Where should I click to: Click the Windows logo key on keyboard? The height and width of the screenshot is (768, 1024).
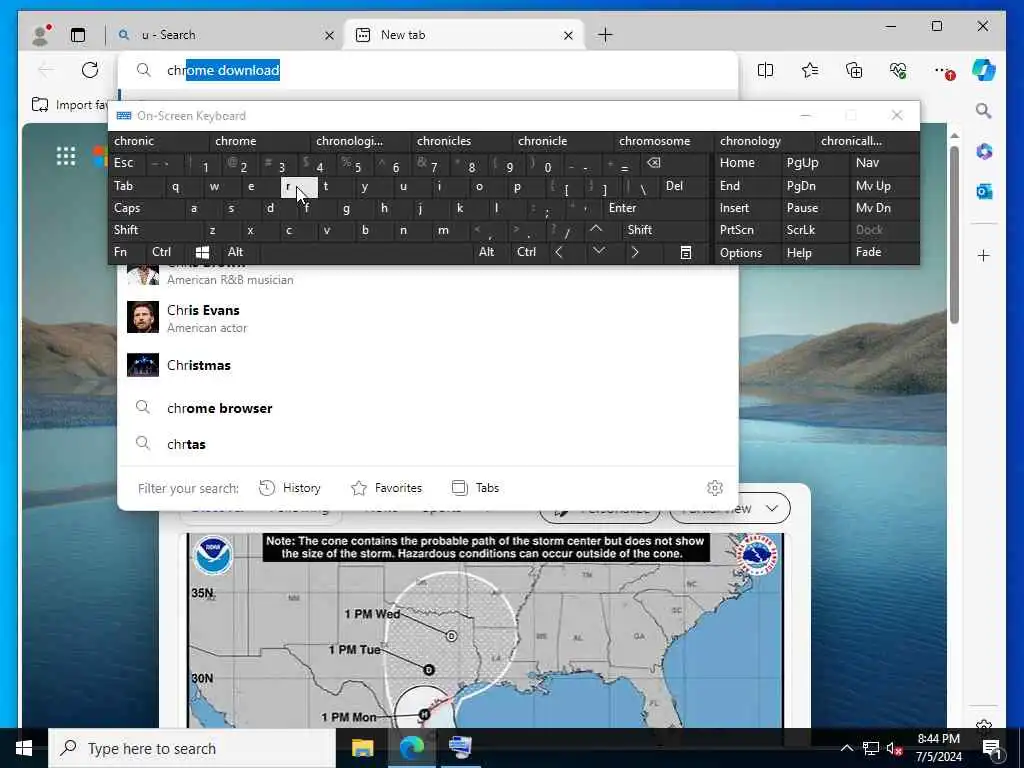pos(202,252)
